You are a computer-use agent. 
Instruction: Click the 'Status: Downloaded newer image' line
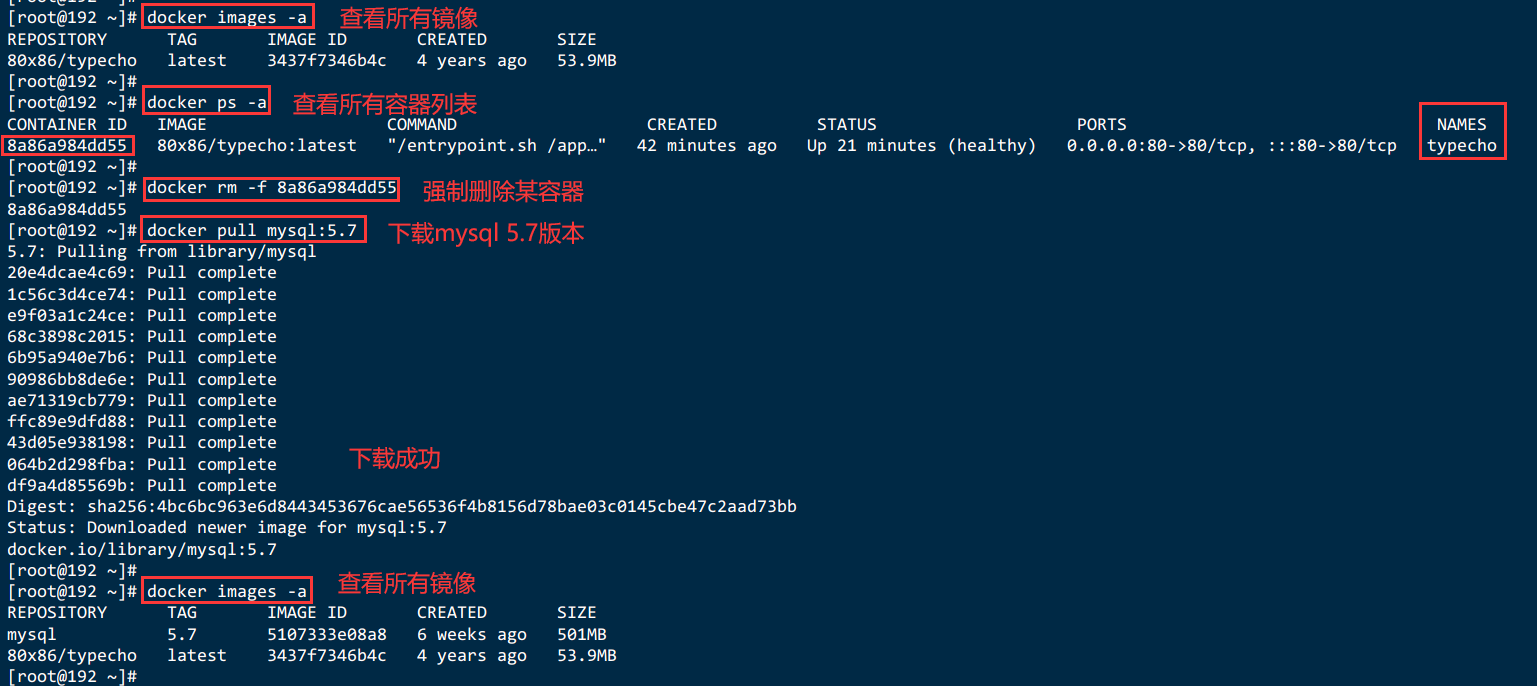tap(227, 528)
